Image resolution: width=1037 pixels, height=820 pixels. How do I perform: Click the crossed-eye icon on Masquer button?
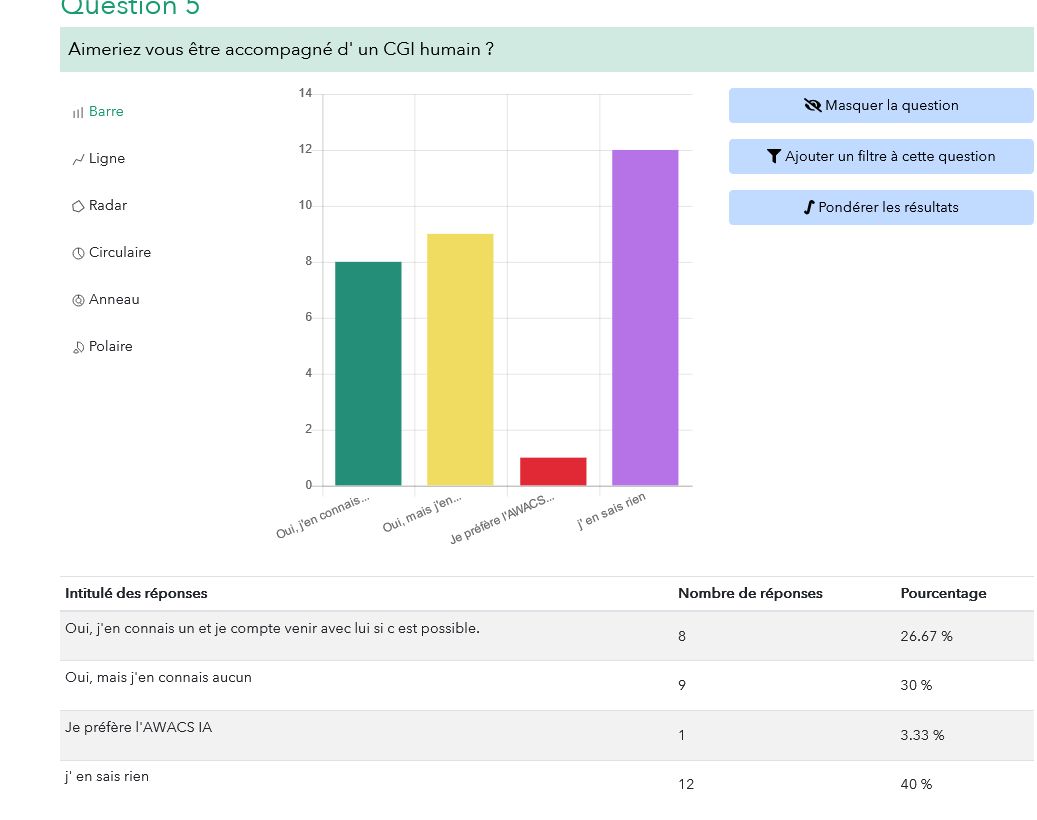(812, 106)
